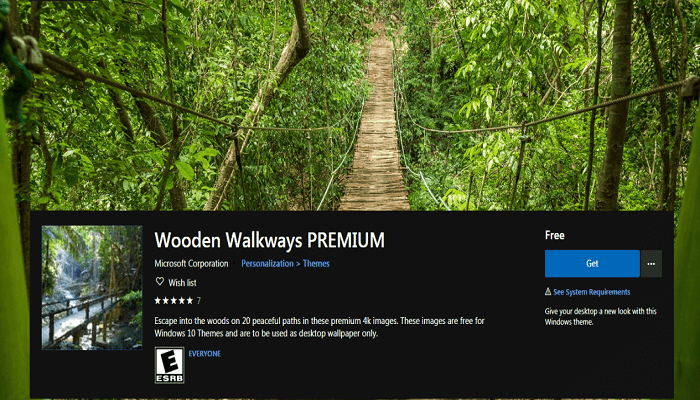Click the ESRB E rating badge
Viewport: 700px width, 400px height.
tap(169, 365)
